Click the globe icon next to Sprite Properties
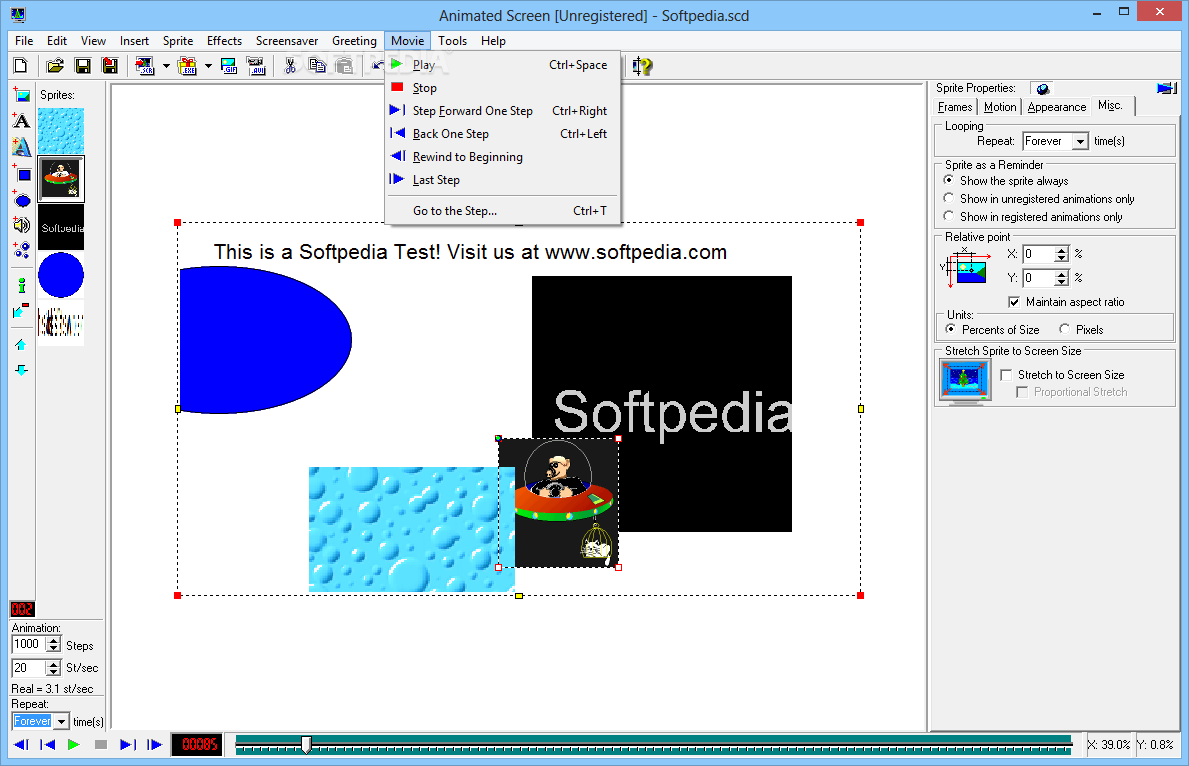Image resolution: width=1189 pixels, height=766 pixels. [x=1043, y=89]
